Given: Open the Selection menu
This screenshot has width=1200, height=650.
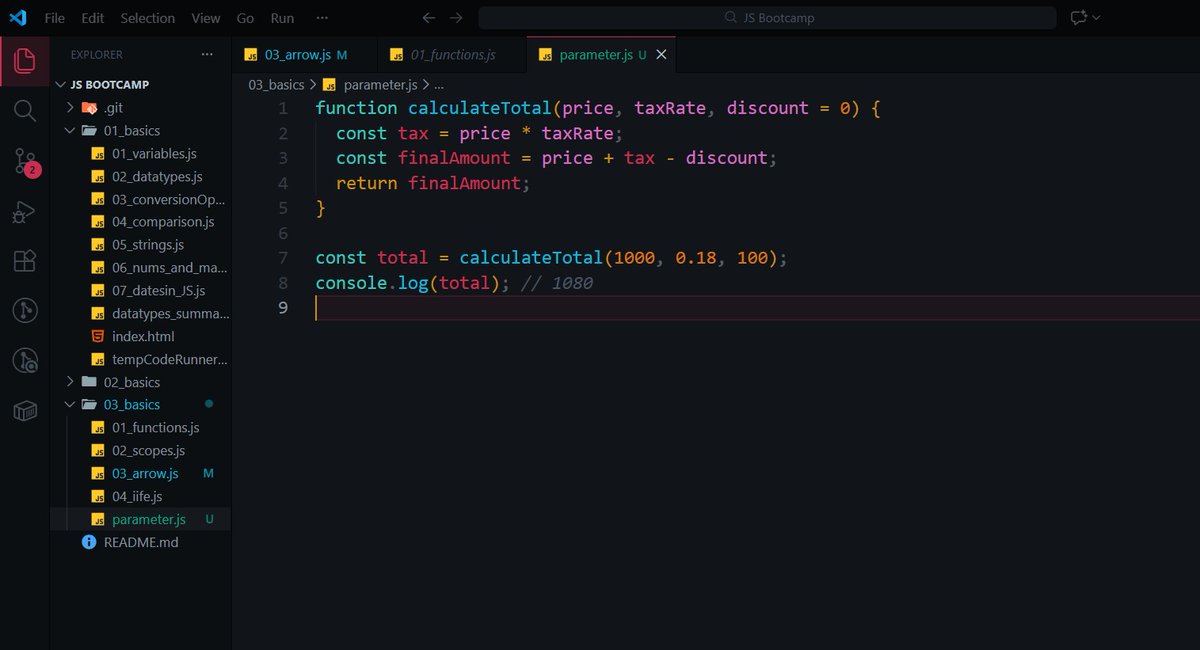Looking at the screenshot, I should [147, 18].
